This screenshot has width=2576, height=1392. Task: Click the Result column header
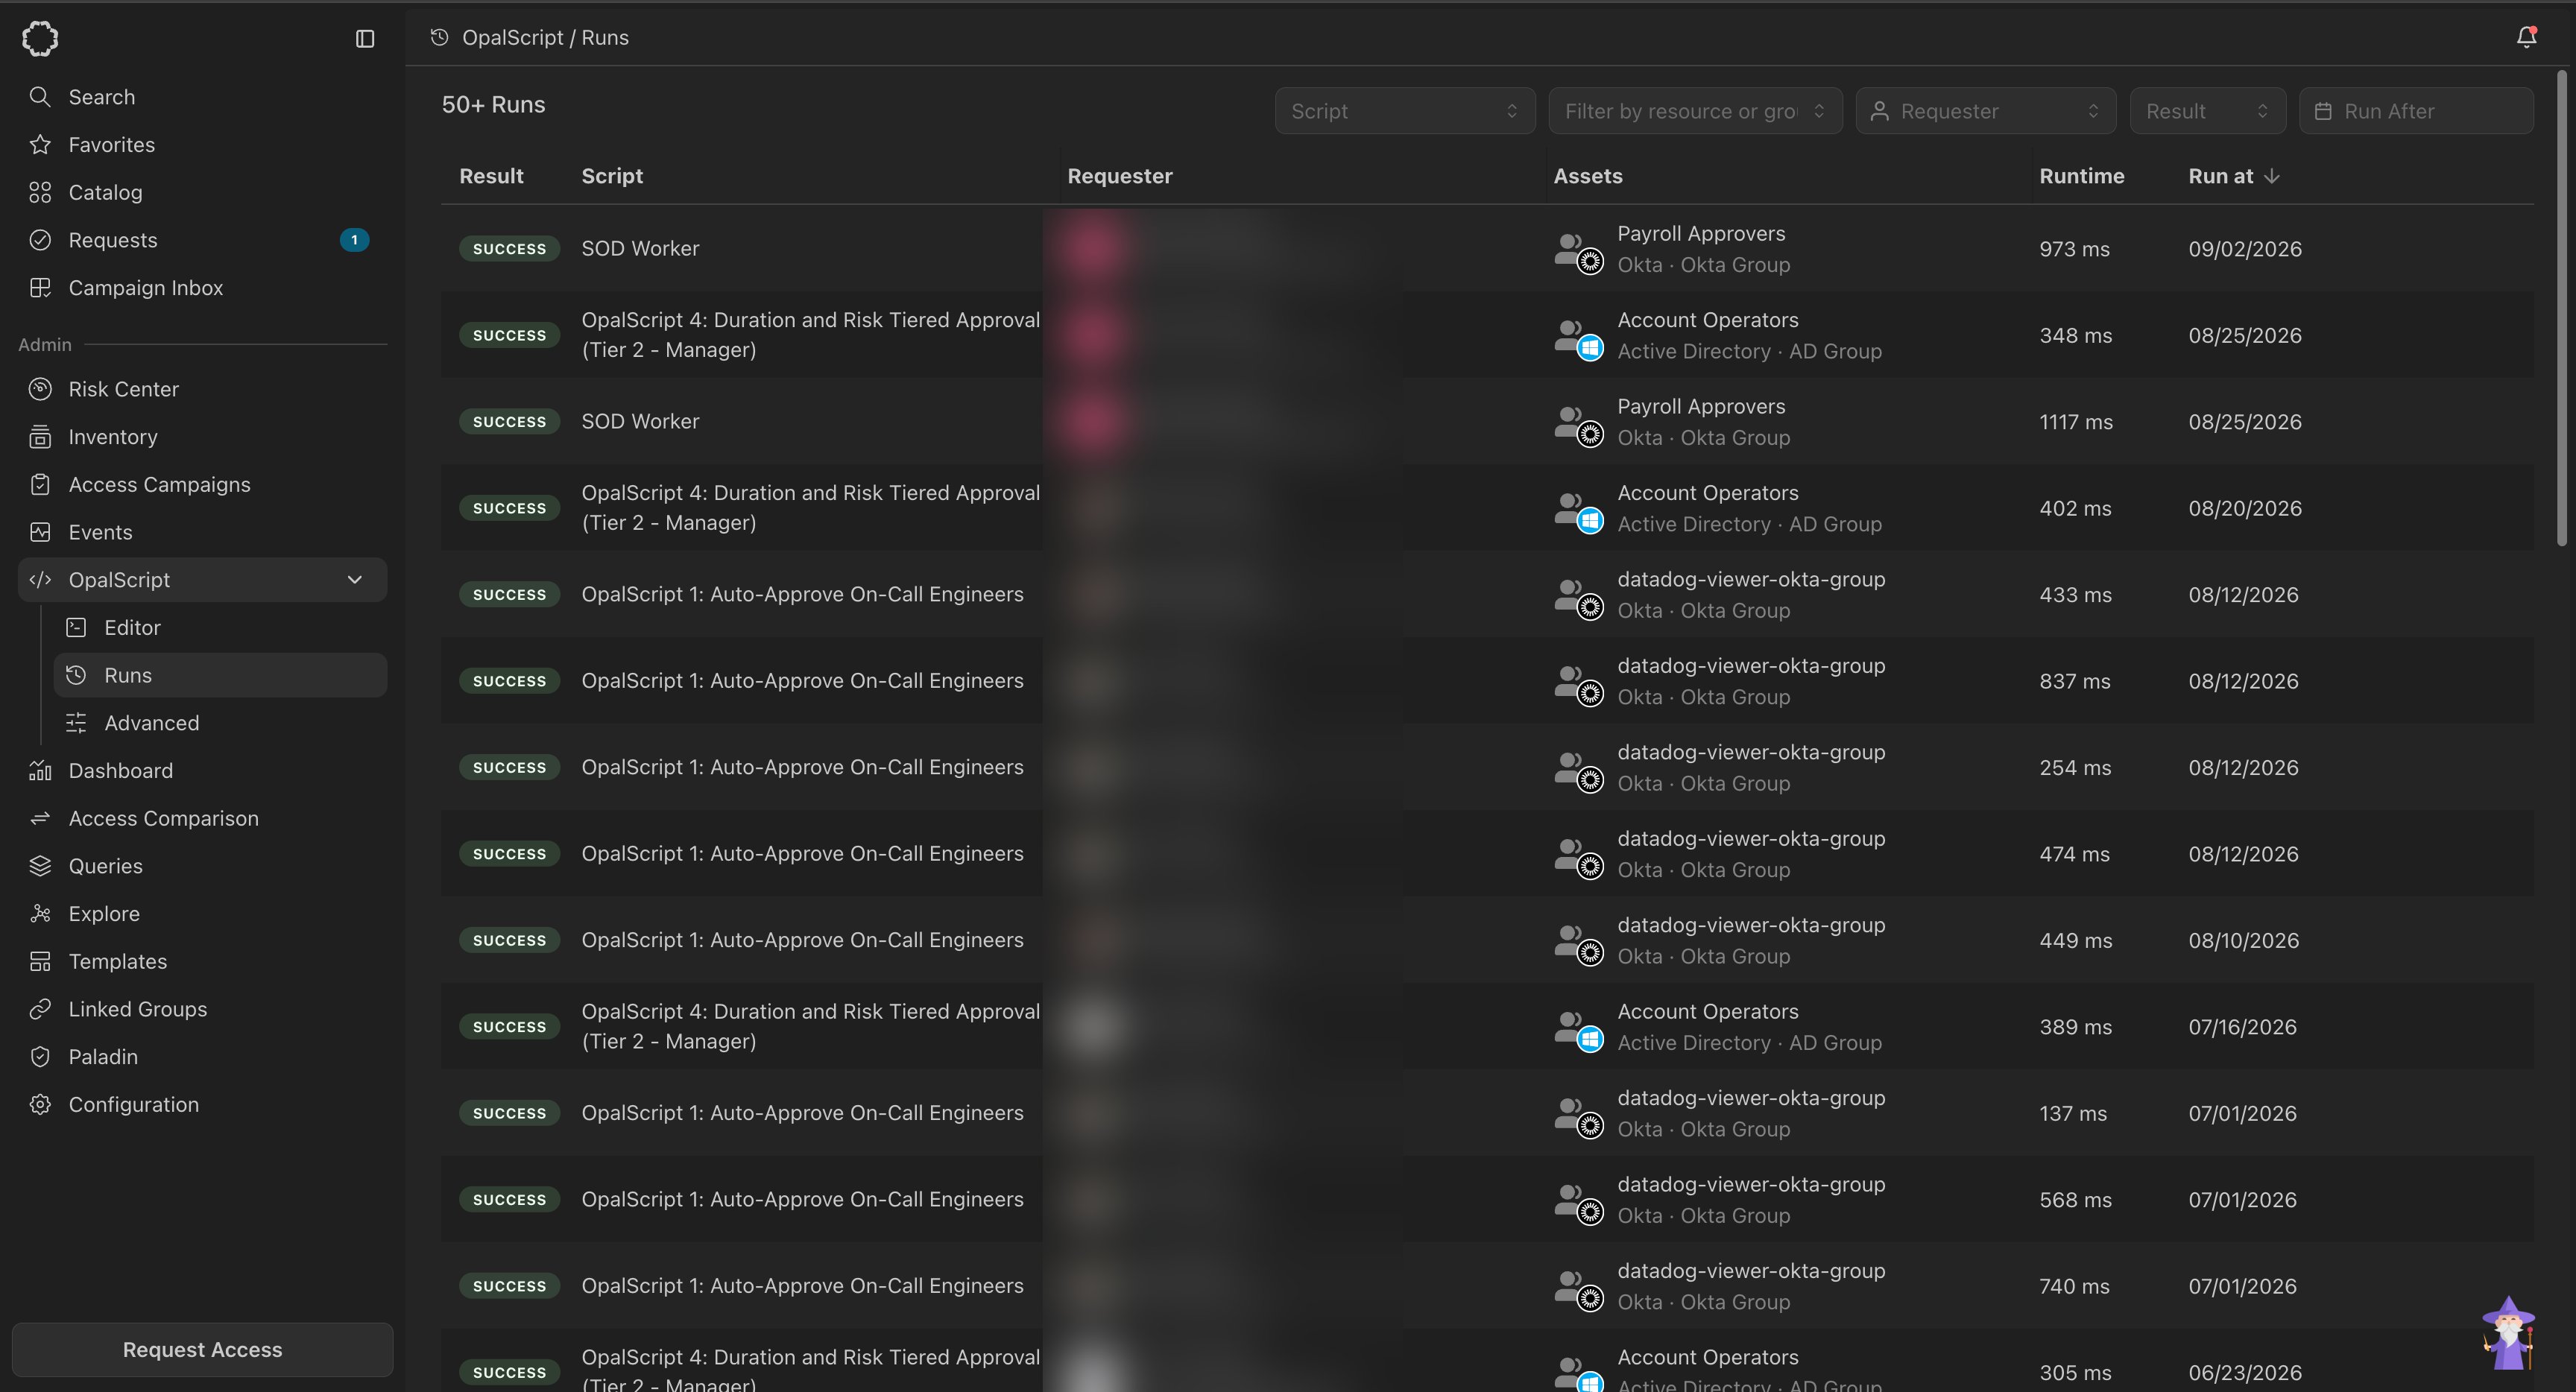point(491,176)
